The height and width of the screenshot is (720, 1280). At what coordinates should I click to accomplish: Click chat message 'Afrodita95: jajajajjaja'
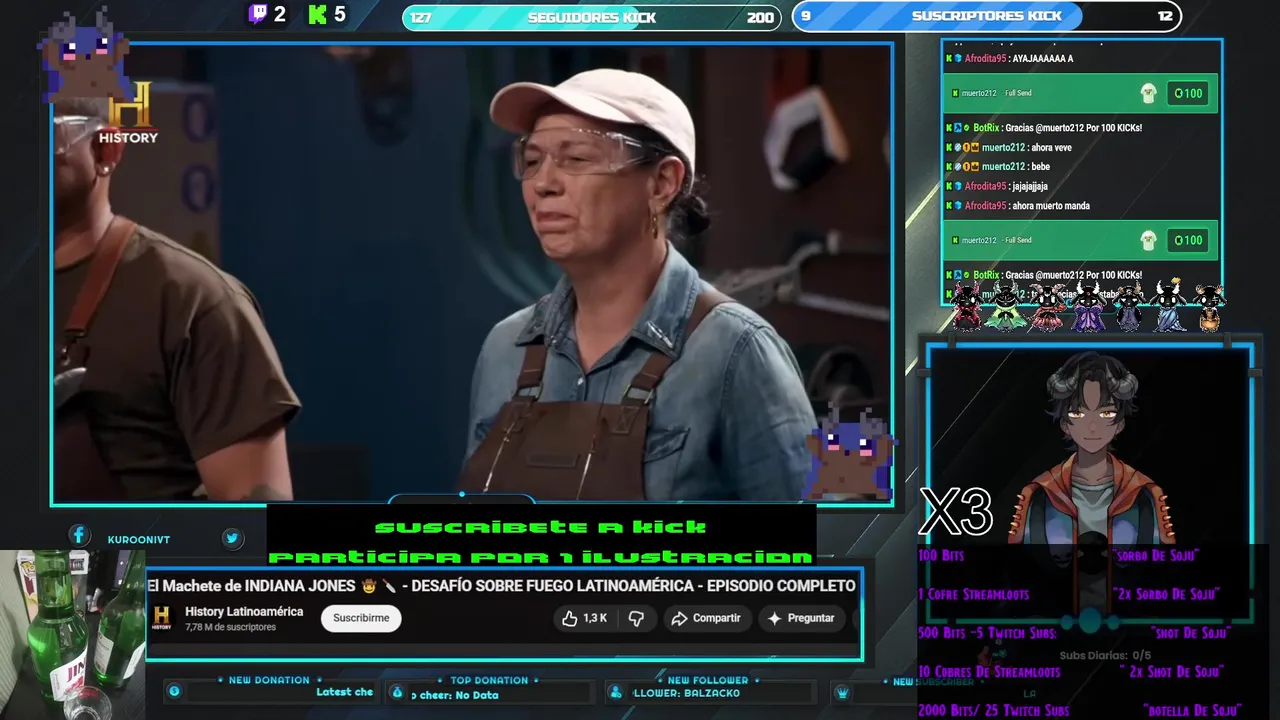pyautogui.click(x=998, y=186)
